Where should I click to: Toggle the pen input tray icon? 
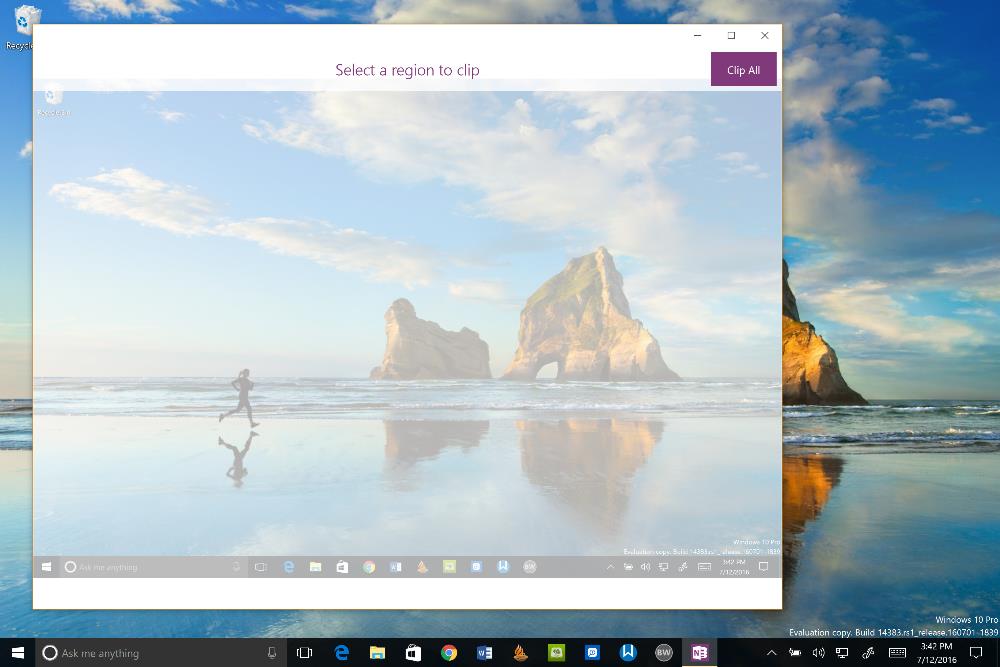(x=868, y=652)
